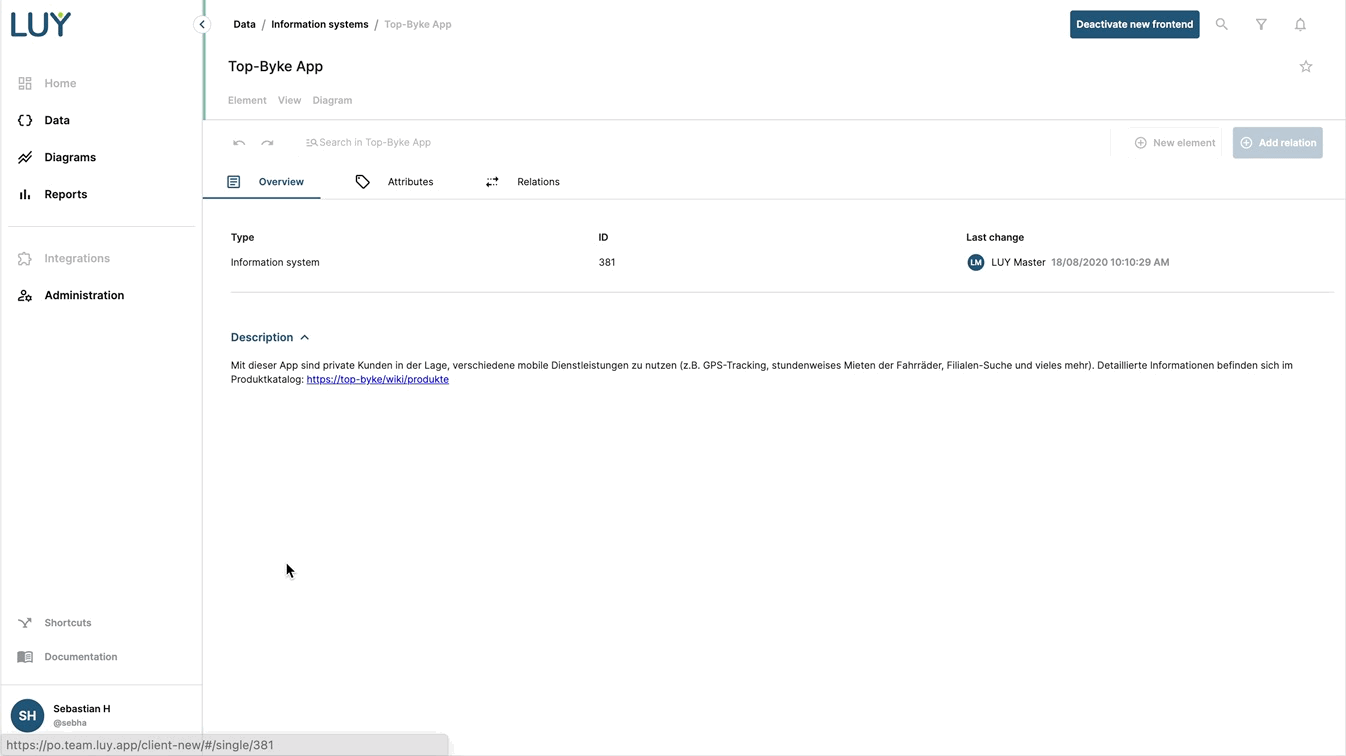Click the Search in Top-Byke App field
This screenshot has width=1346, height=756.
pos(375,143)
